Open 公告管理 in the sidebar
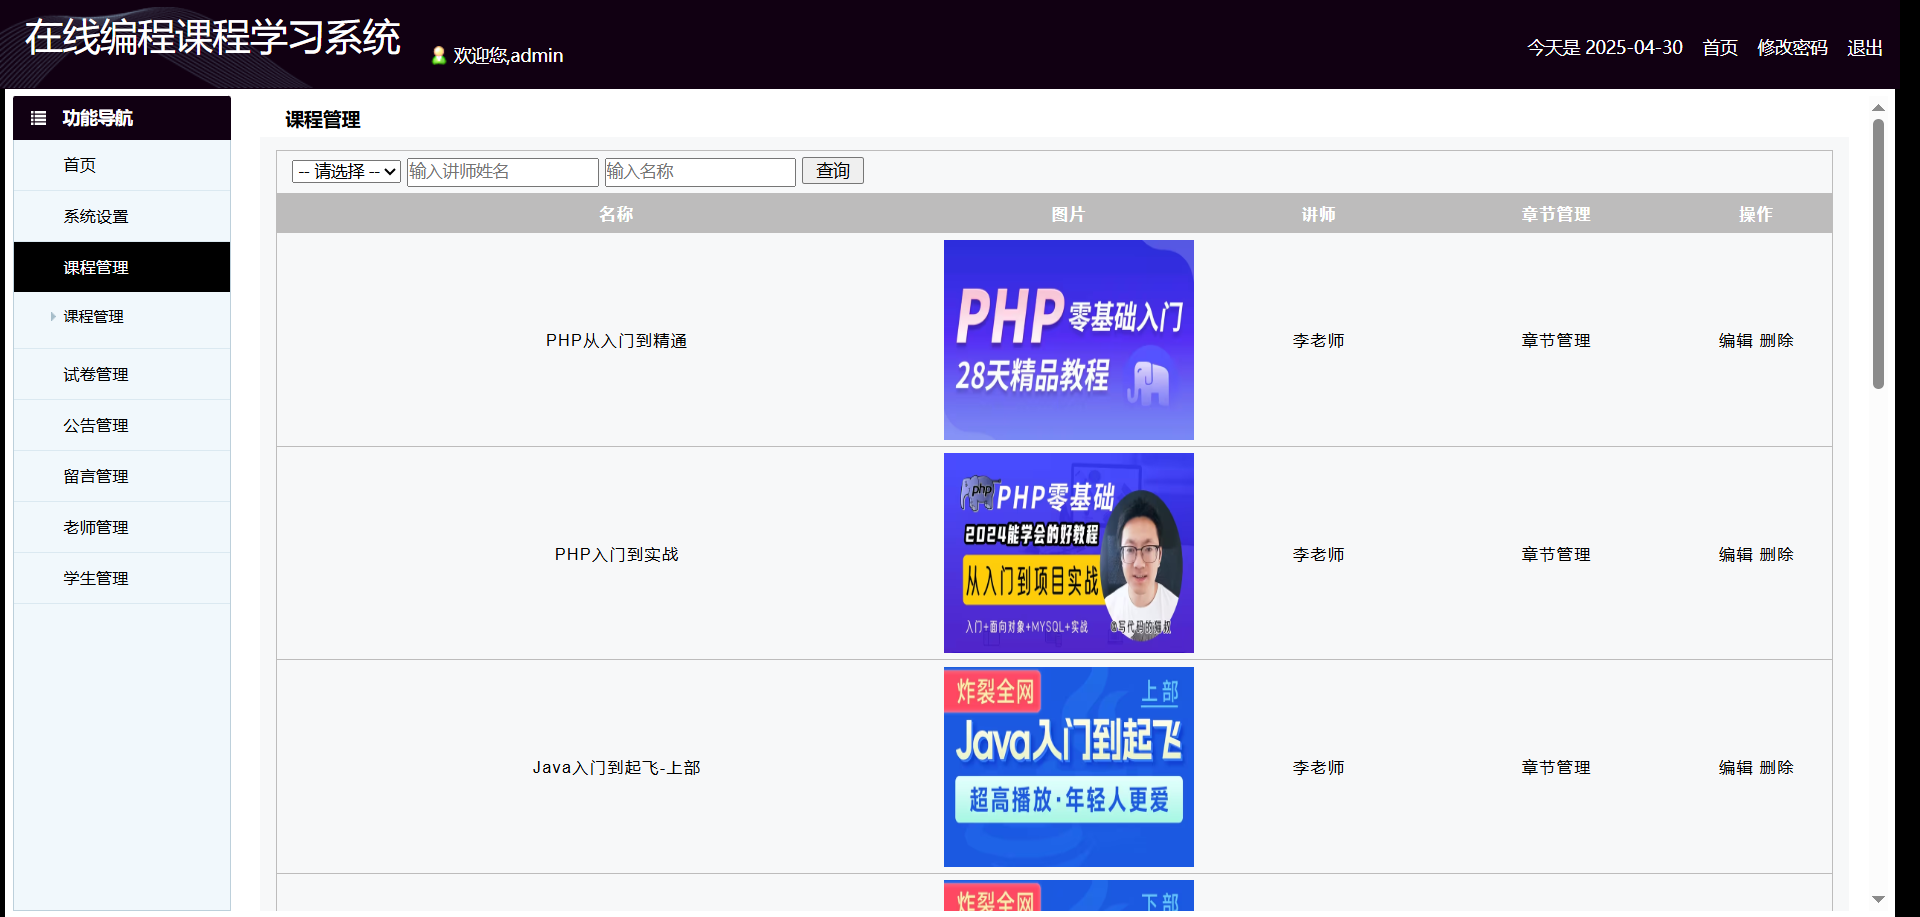 click(x=122, y=425)
